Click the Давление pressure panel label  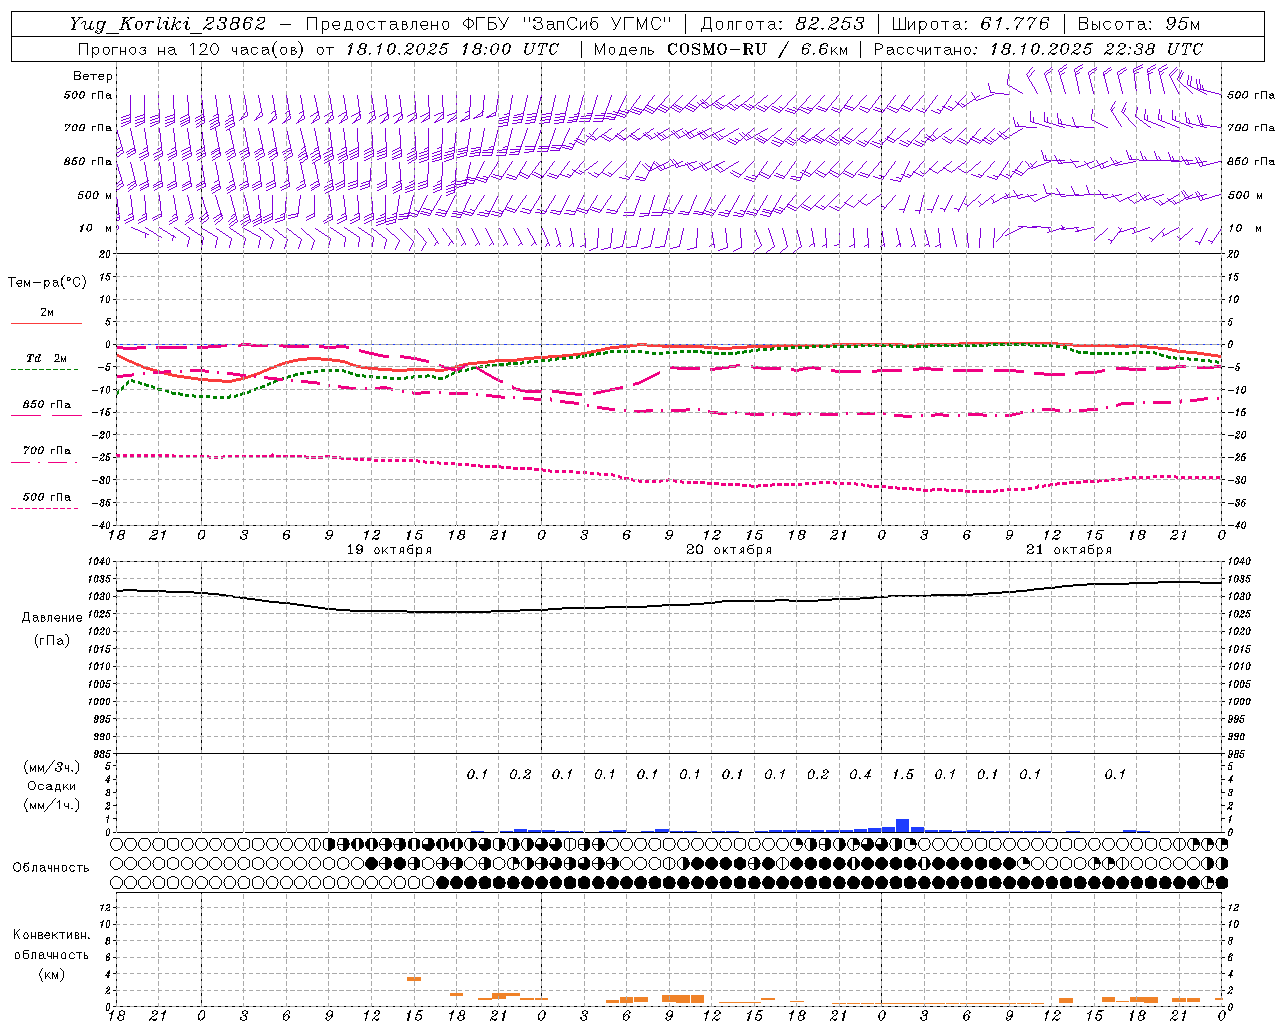(x=51, y=618)
